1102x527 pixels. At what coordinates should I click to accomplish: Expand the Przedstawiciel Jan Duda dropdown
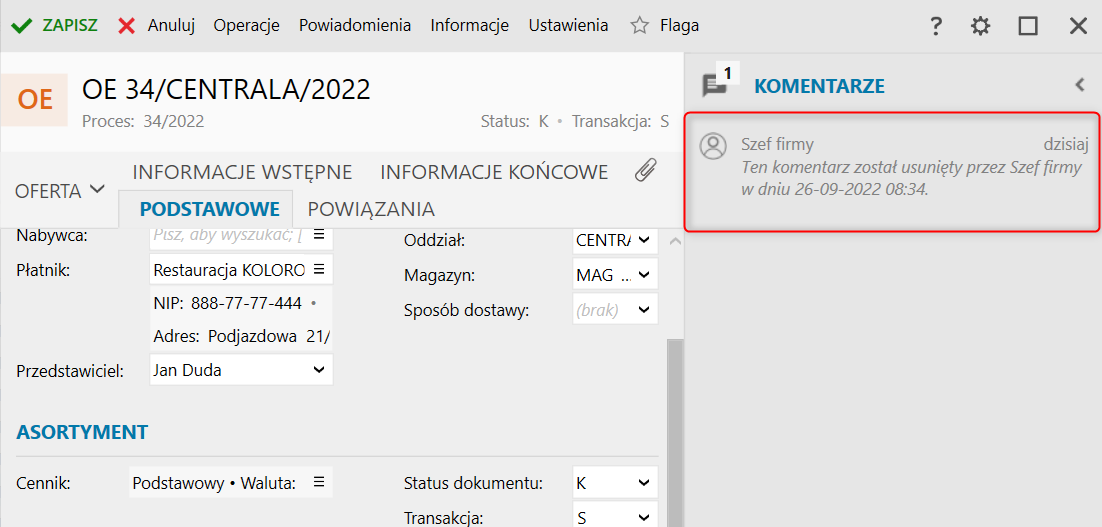[x=319, y=370]
